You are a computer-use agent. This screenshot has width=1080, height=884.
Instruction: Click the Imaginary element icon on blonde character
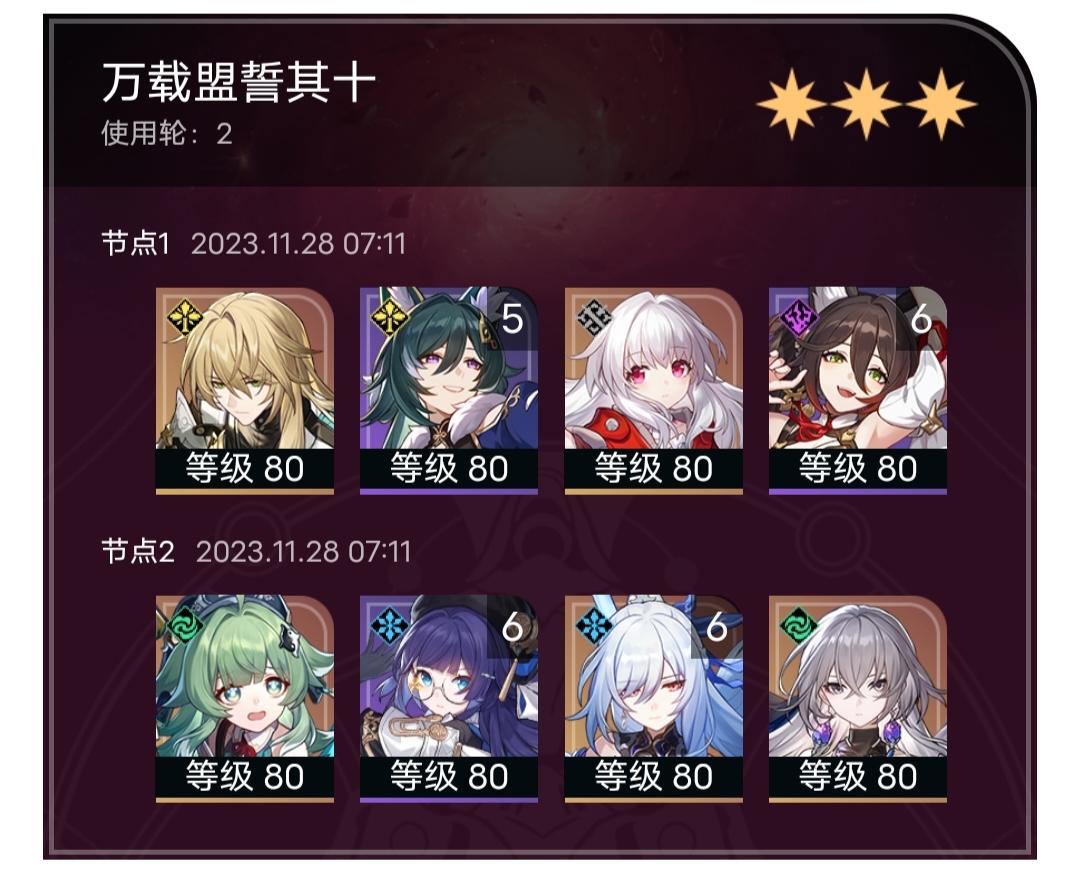pos(184,317)
